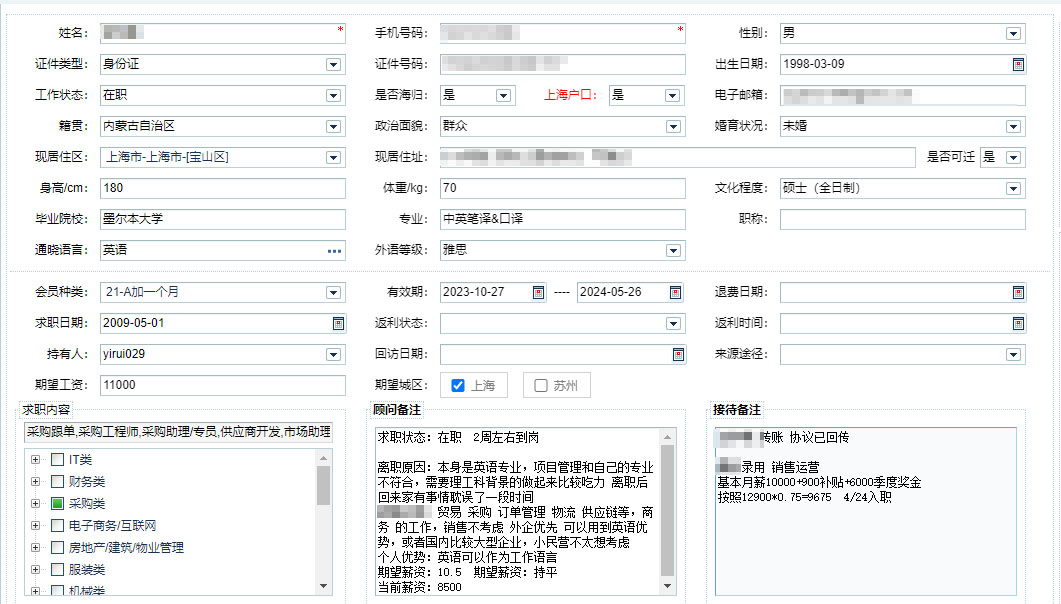
Task: Click down arrow of job category tree scrollbar
Action: pyautogui.click(x=323, y=586)
